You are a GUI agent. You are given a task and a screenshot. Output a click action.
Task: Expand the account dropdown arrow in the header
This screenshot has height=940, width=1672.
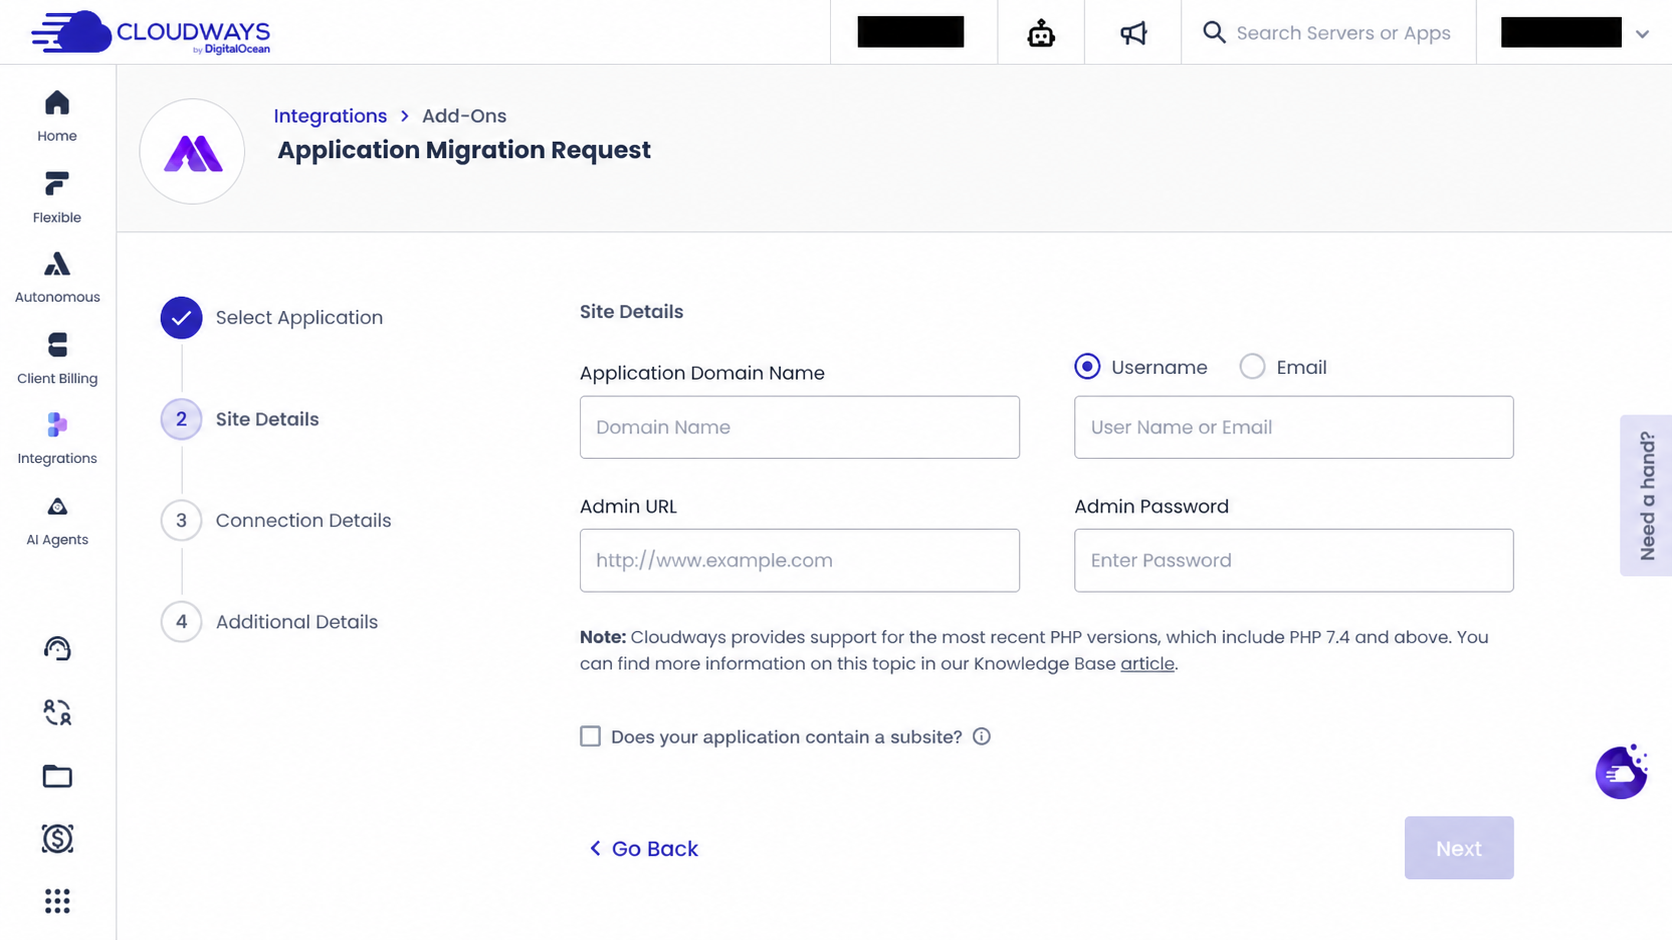click(1642, 33)
